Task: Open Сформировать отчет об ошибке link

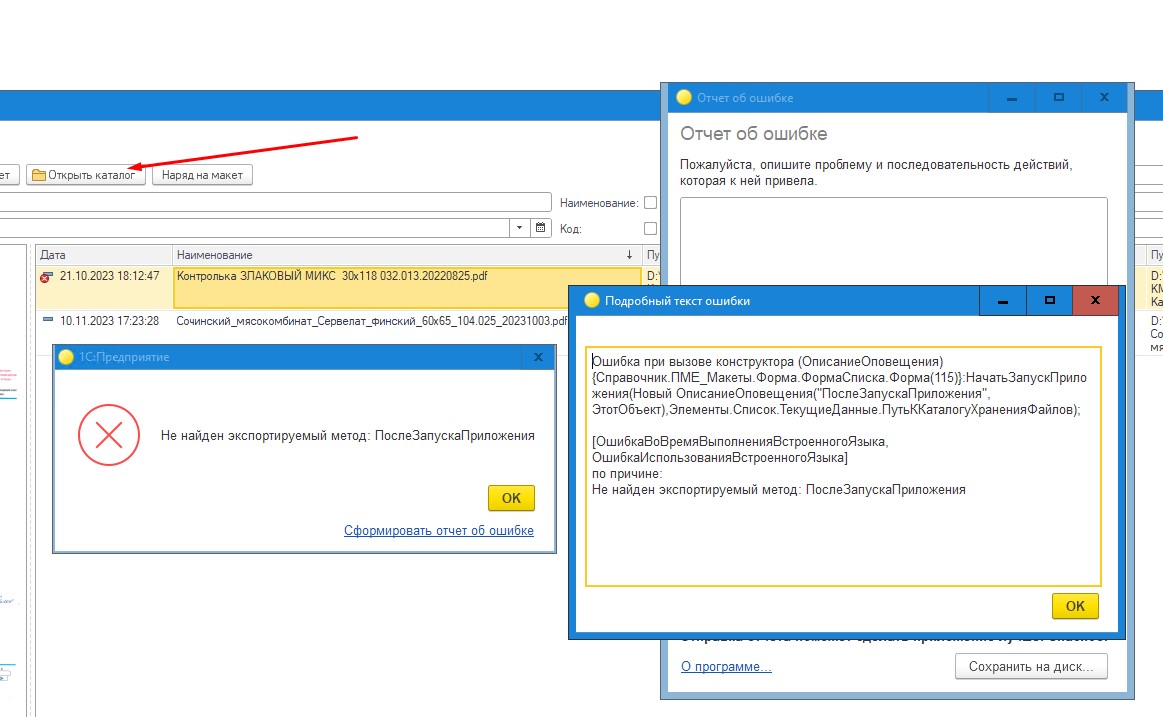Action: pos(439,531)
